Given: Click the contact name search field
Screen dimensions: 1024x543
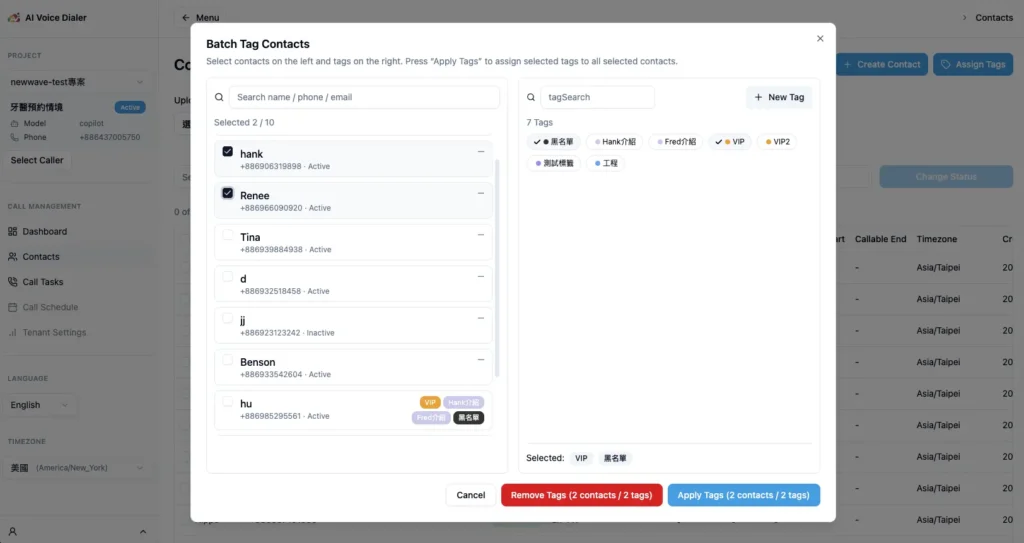Looking at the screenshot, I should [365, 98].
